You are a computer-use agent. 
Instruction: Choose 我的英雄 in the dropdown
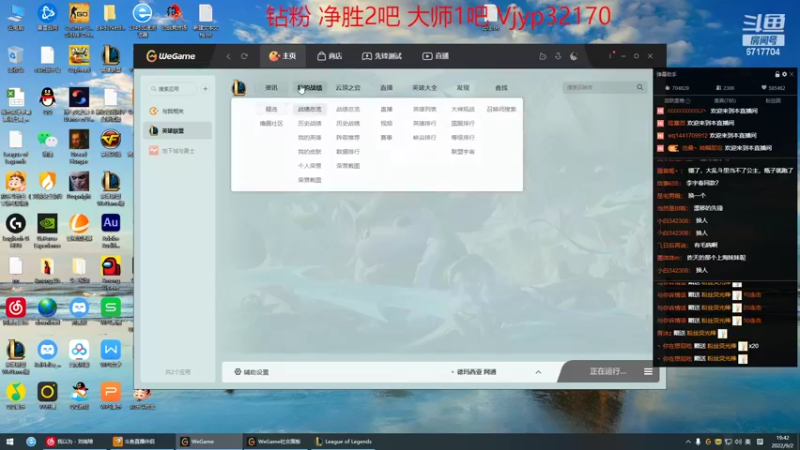(x=310, y=138)
